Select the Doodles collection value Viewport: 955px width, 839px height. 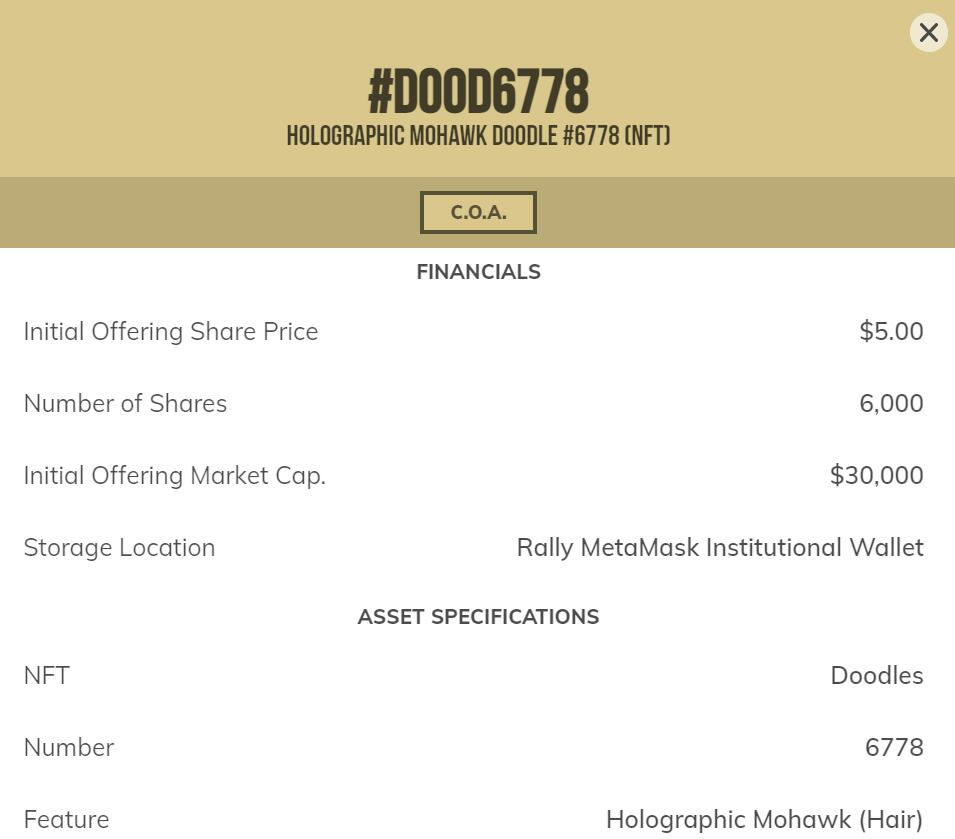tap(876, 676)
